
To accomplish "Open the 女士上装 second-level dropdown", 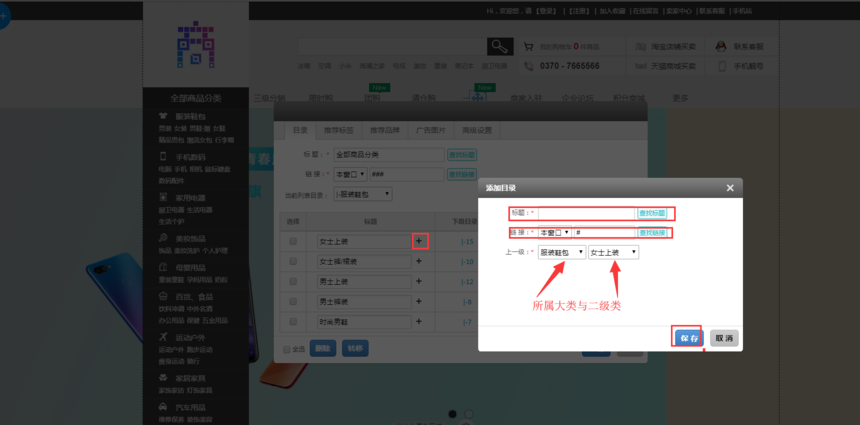I will click(613, 252).
